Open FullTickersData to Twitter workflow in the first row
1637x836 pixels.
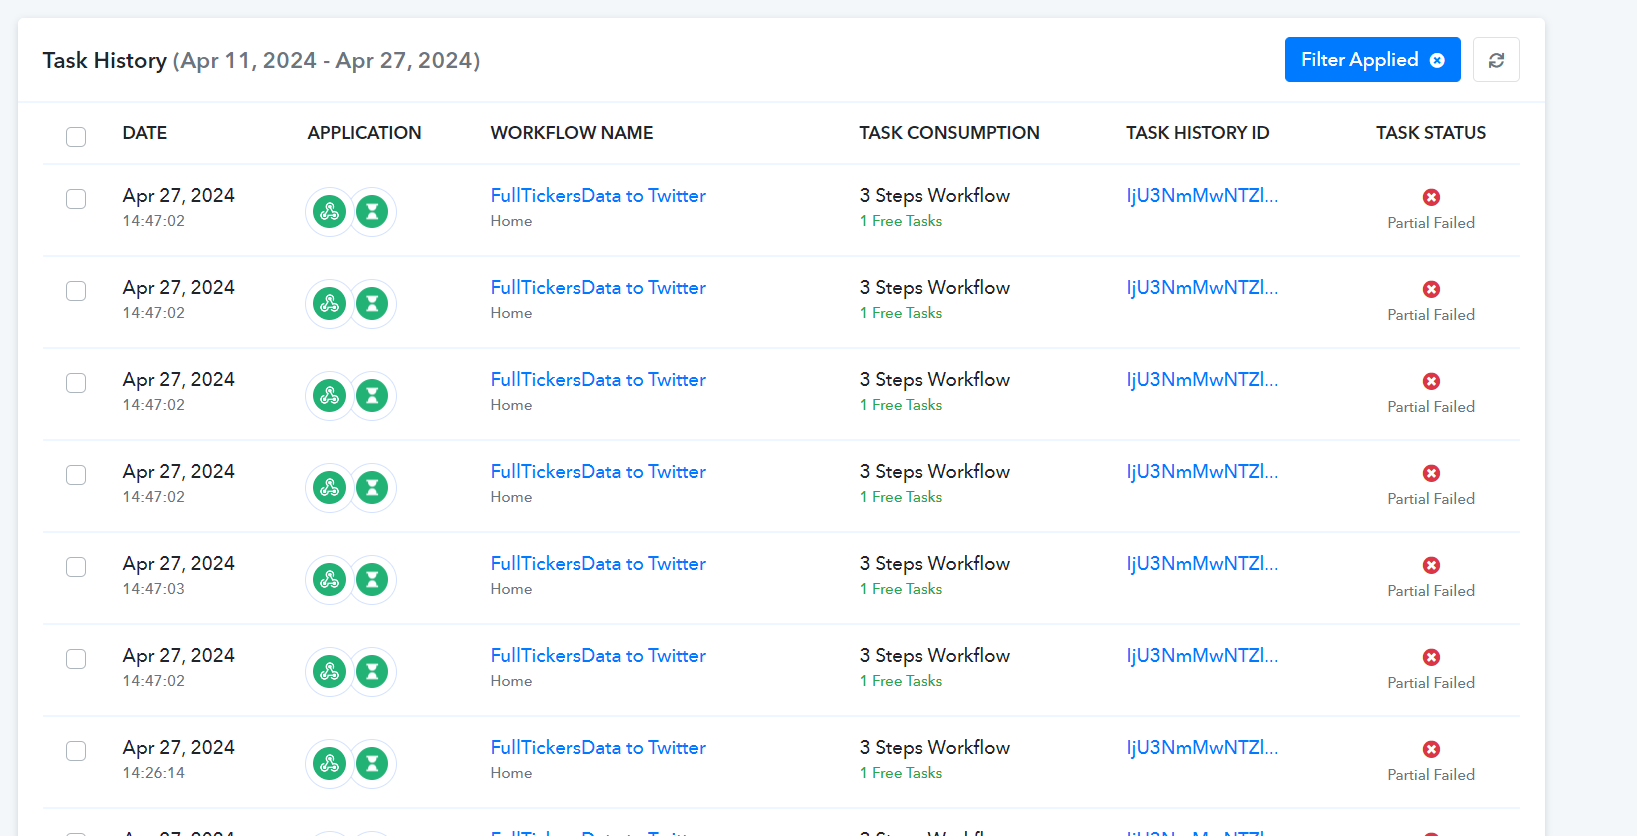click(x=598, y=196)
